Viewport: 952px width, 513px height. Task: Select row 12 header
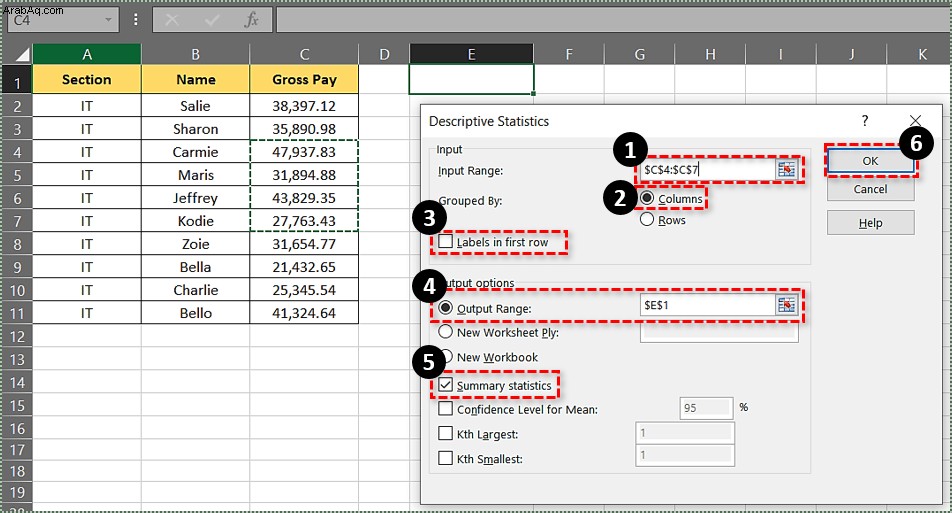(x=17, y=336)
